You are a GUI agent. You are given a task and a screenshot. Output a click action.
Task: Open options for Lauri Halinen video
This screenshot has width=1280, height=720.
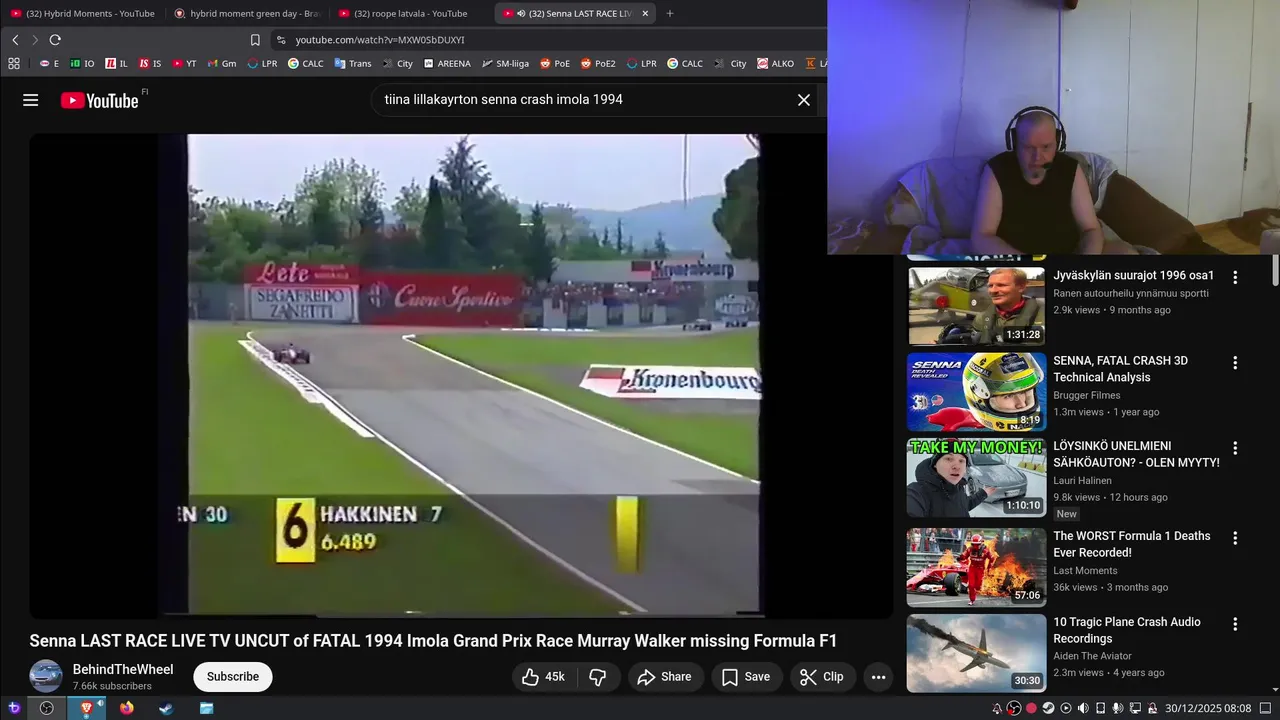[1235, 448]
